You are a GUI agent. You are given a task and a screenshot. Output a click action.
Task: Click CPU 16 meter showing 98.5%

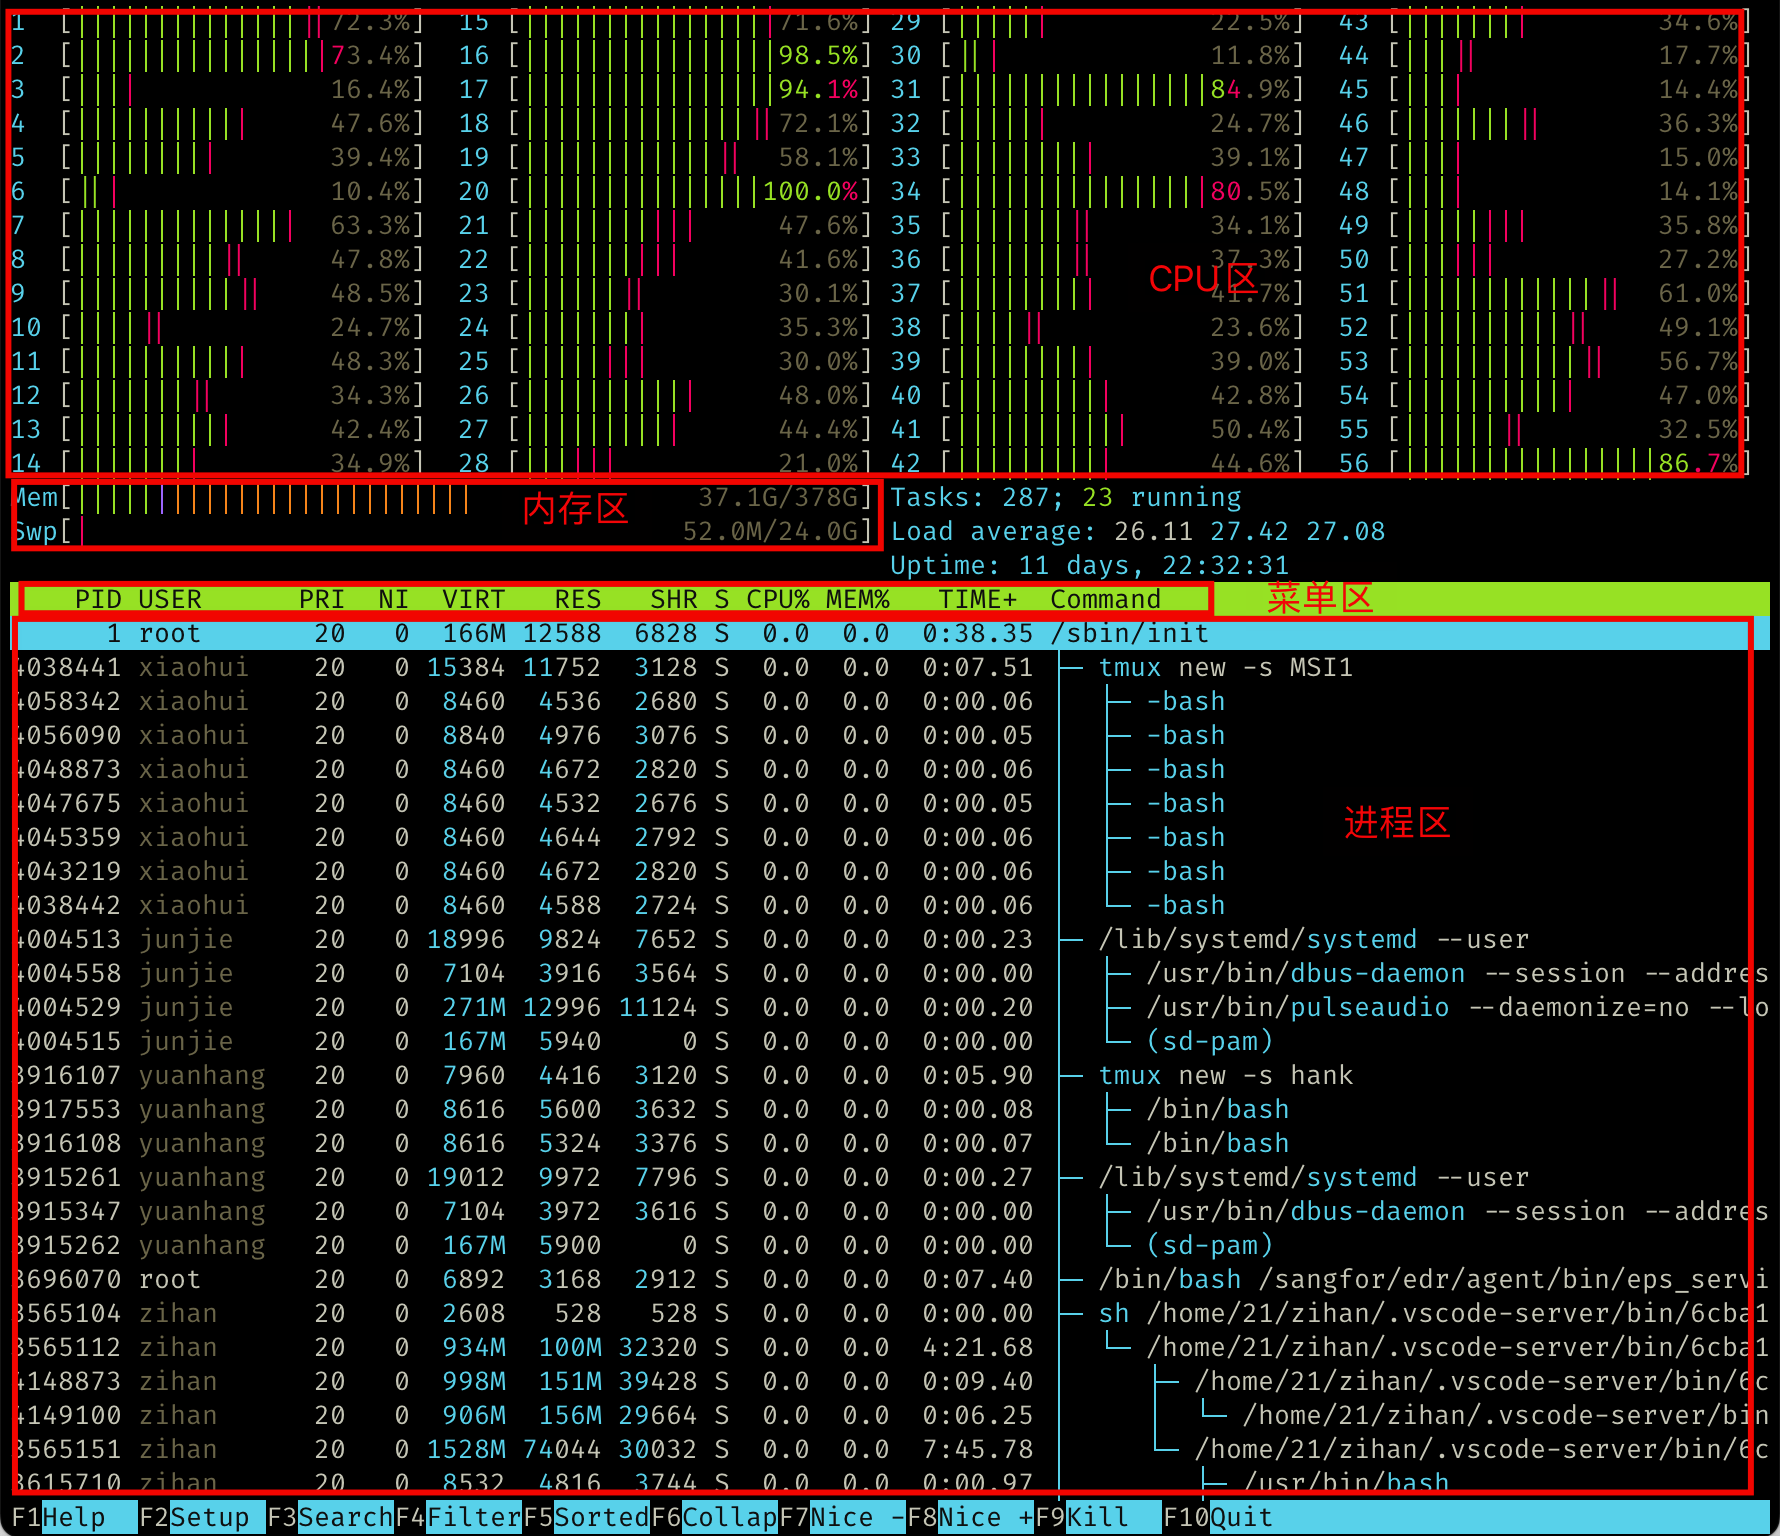[666, 55]
